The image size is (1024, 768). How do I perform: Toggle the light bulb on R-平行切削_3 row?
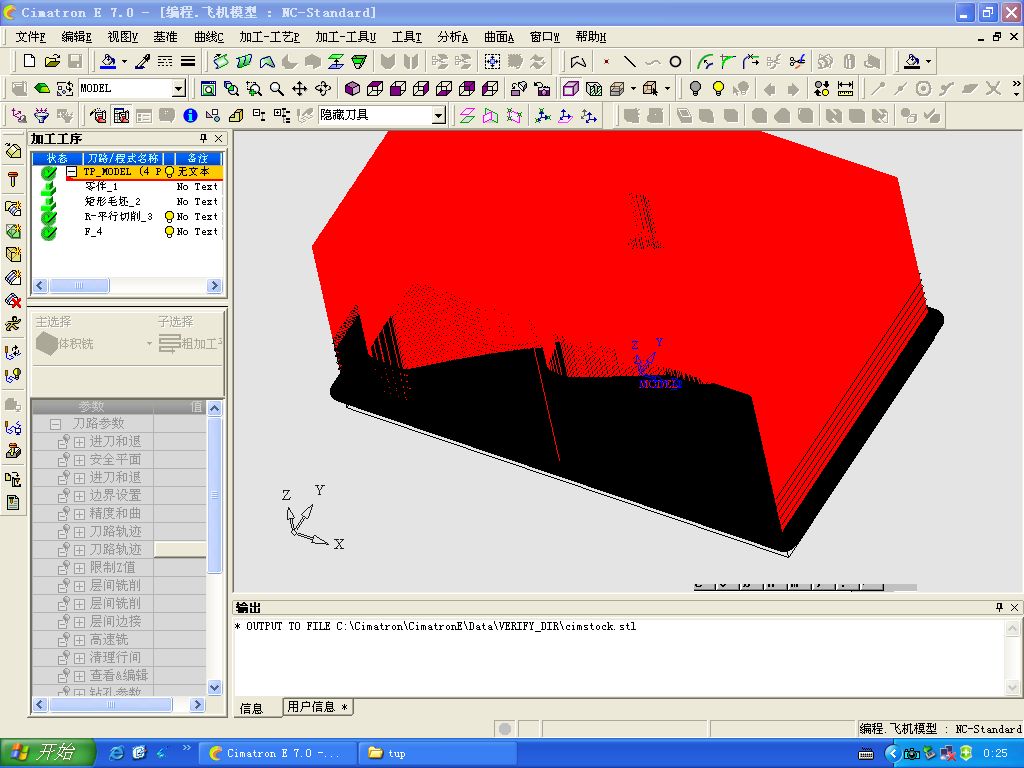click(x=169, y=216)
